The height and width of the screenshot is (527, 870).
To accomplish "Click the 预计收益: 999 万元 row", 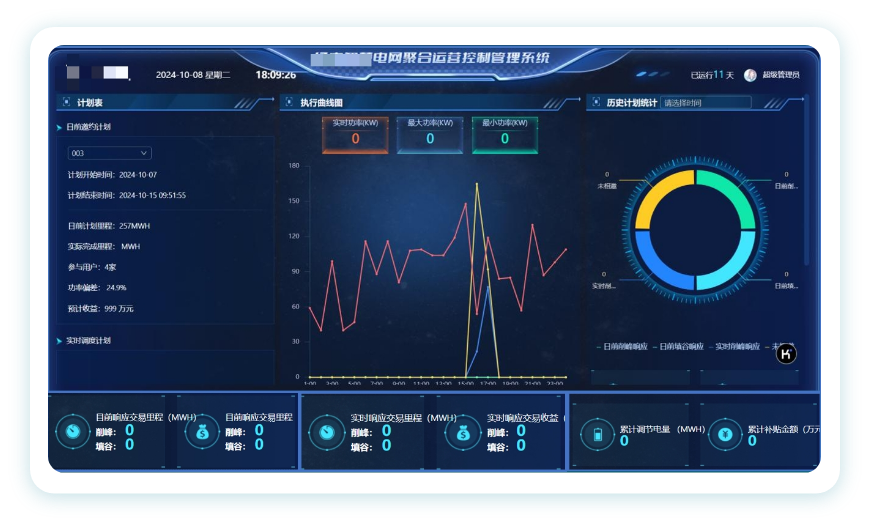I will 100,308.
